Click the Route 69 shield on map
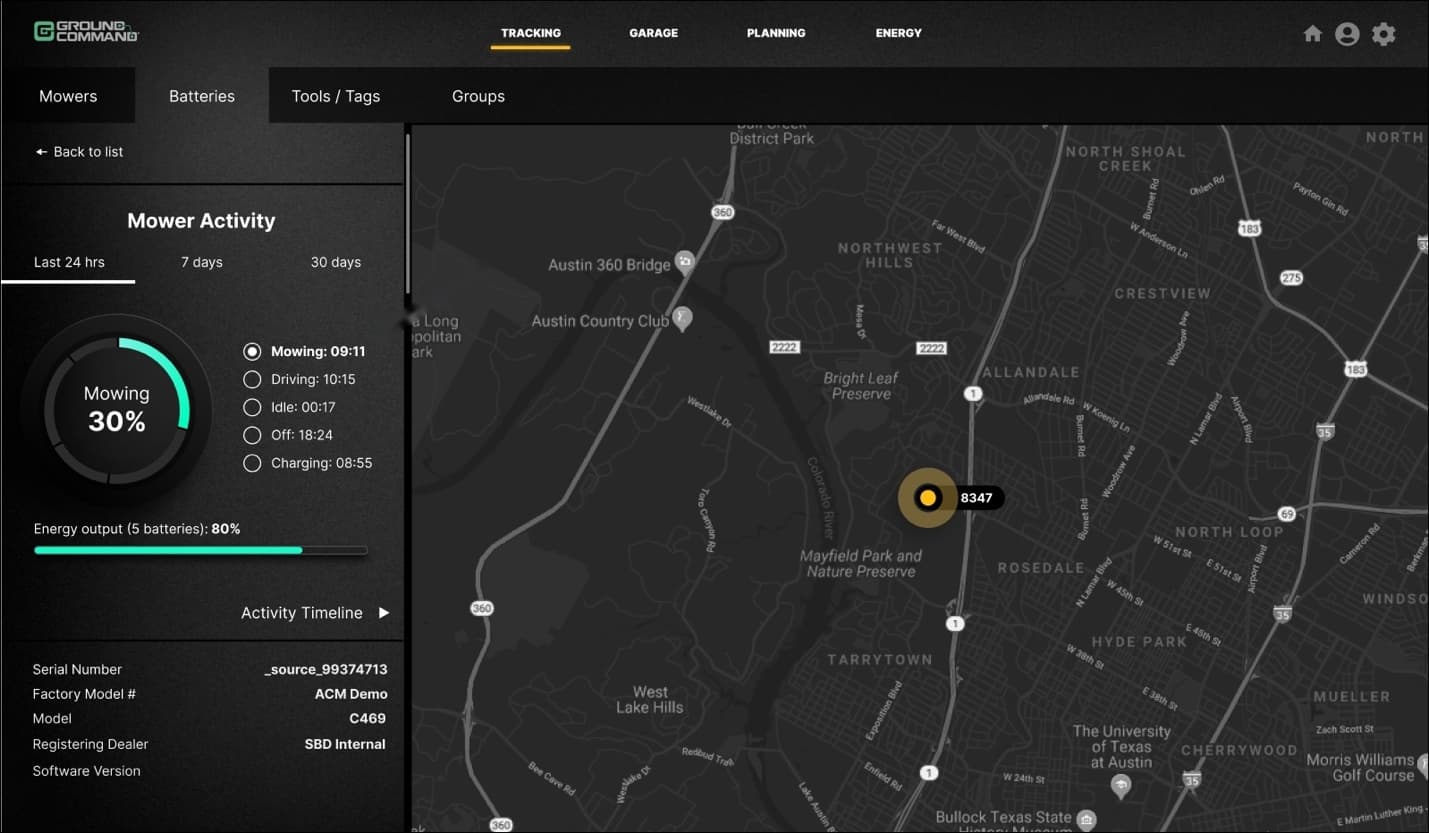This screenshot has width=1429, height=833. click(x=1287, y=514)
